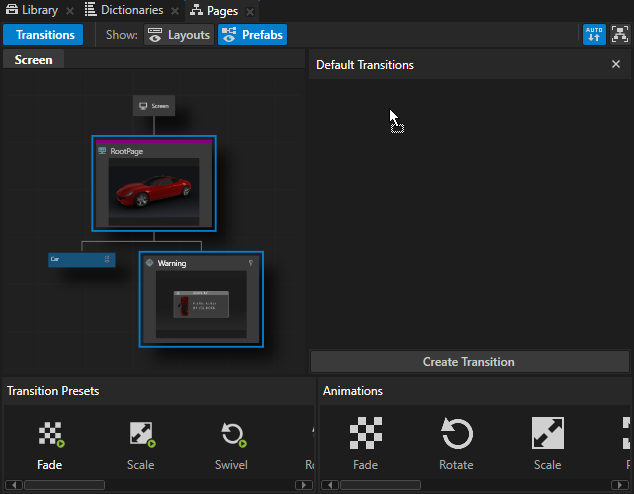This screenshot has height=494, width=634.
Task: Toggle the Prefabs show option
Action: (x=252, y=35)
